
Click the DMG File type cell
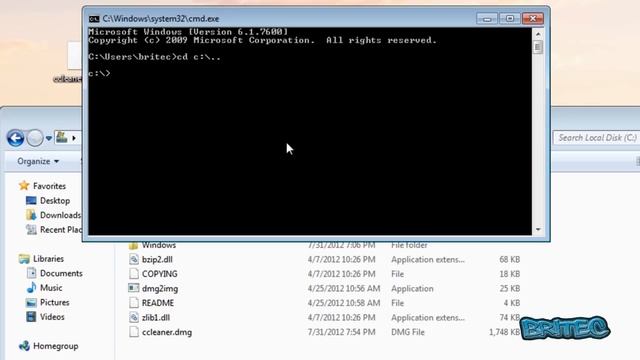408,332
